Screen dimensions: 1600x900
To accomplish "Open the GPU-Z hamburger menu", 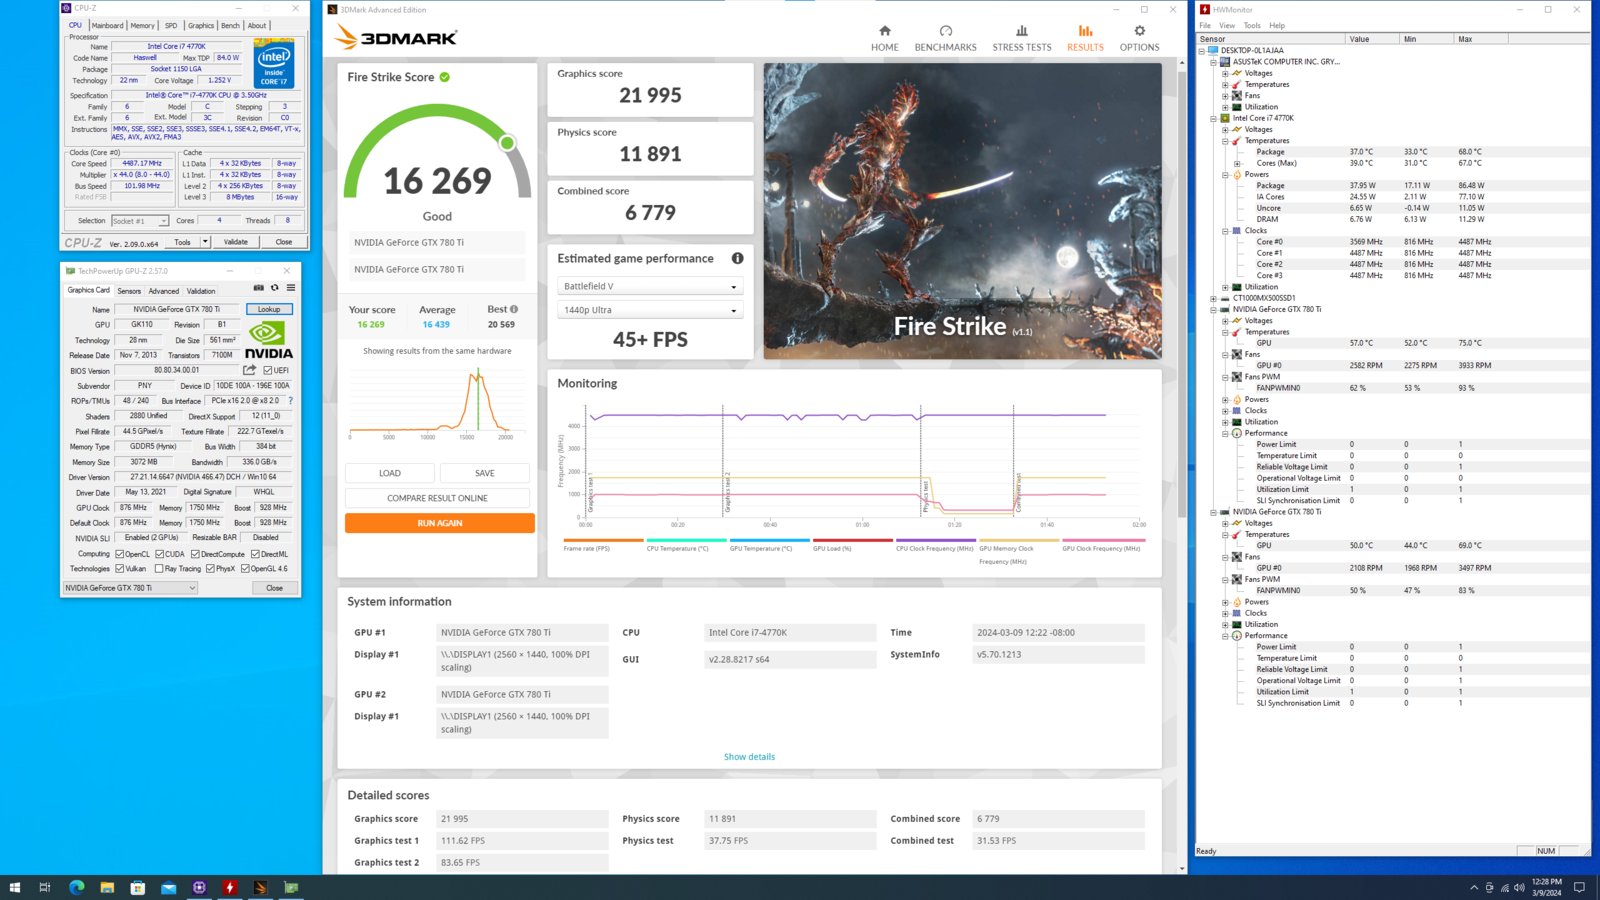I will coord(291,288).
